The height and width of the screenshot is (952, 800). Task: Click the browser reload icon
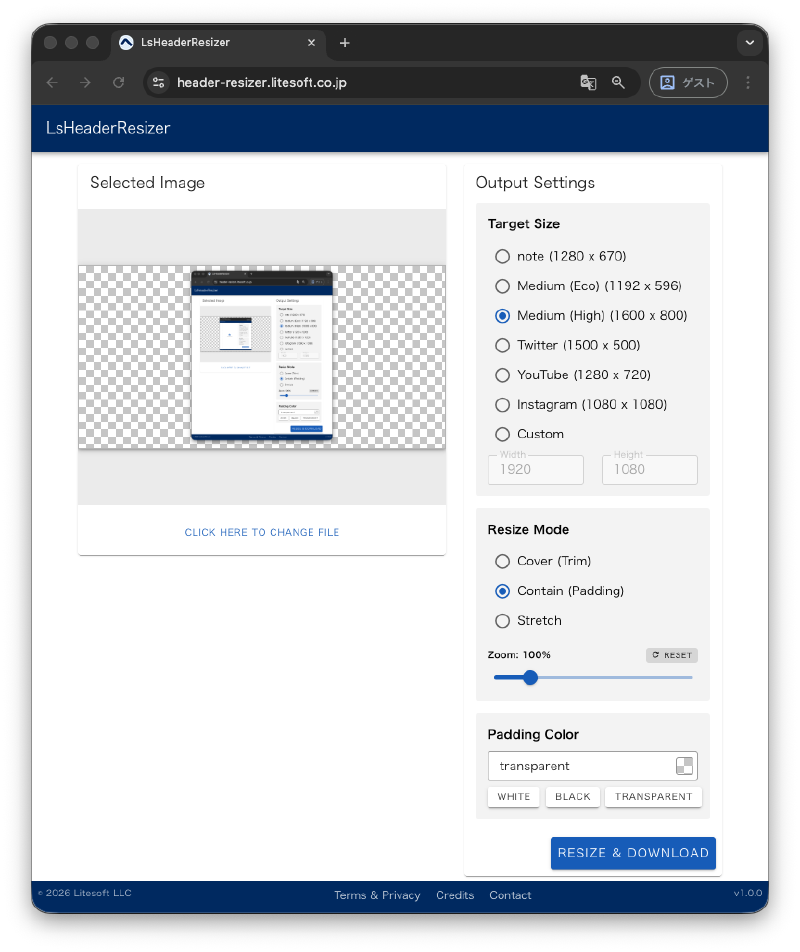(118, 83)
